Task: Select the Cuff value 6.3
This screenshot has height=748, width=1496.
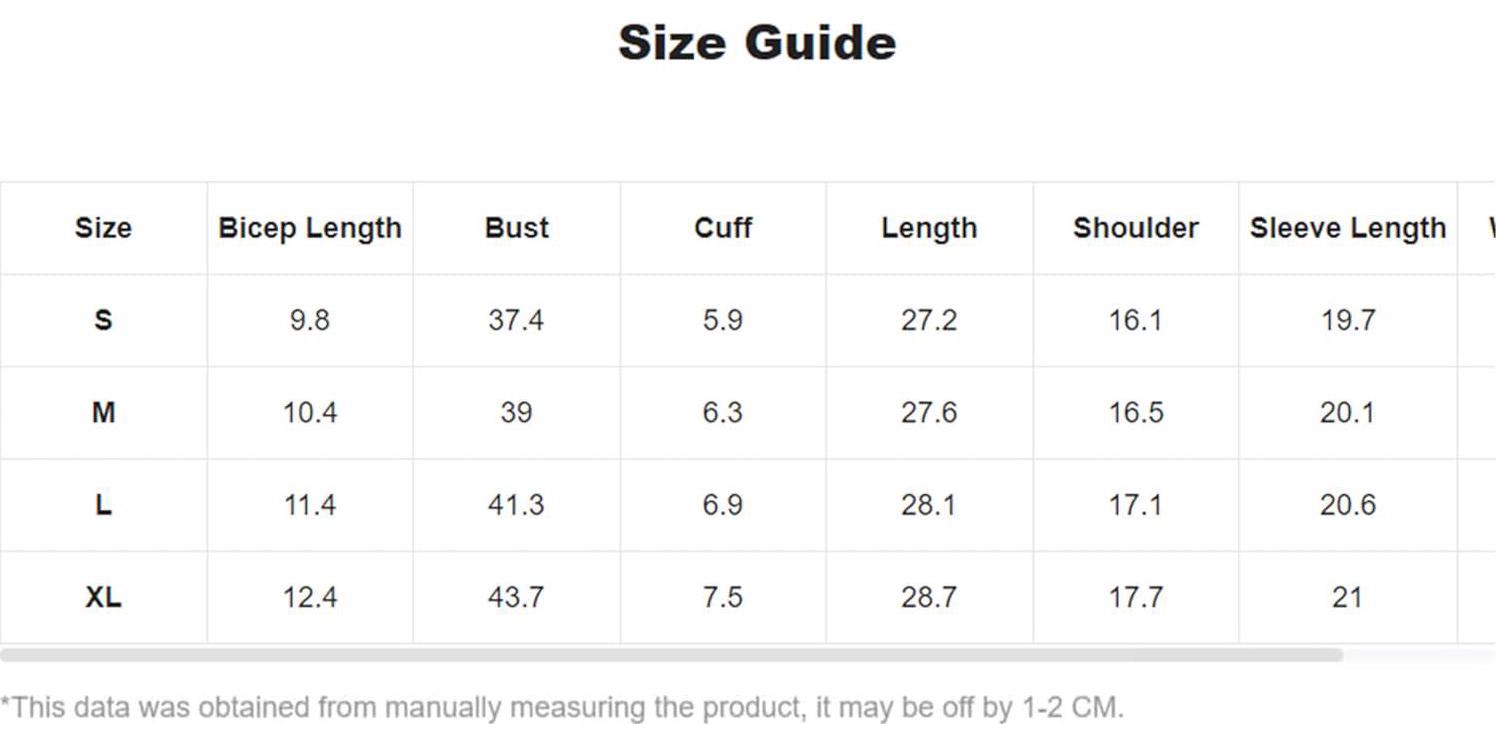Action: (x=722, y=413)
